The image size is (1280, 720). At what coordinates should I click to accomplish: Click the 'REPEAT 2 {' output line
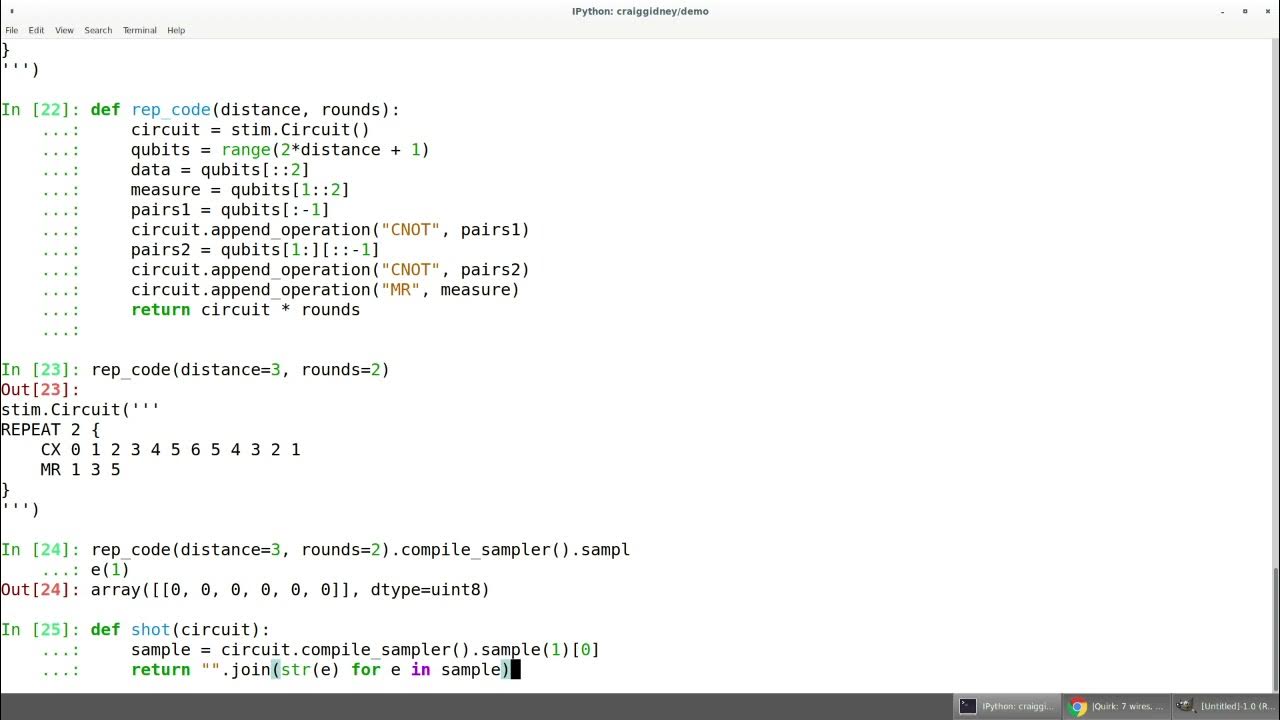(x=51, y=430)
